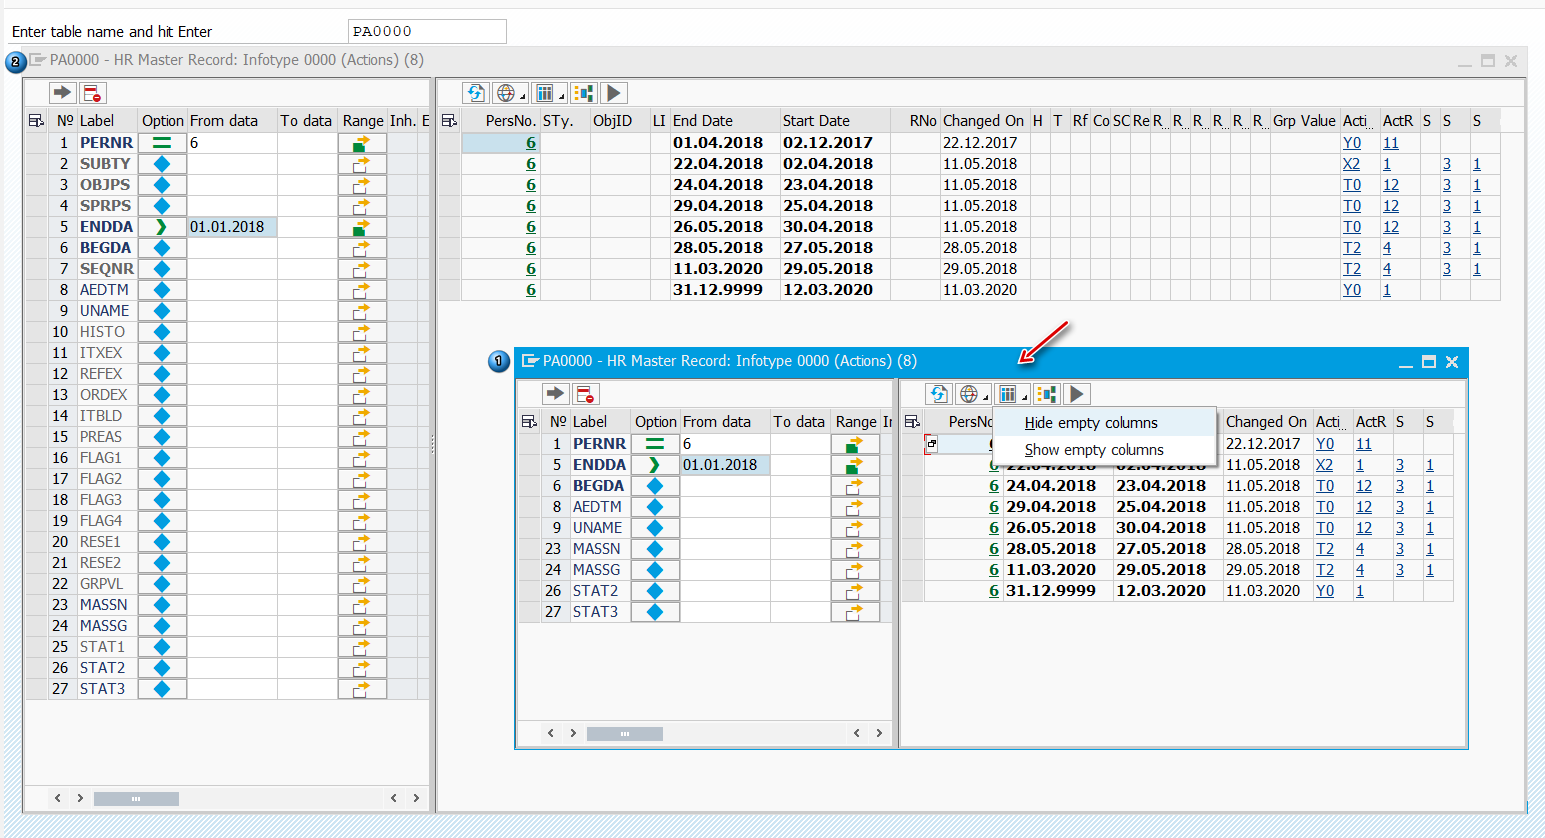This screenshot has width=1545, height=838.
Task: Click the Range button for PERNR in front window
Action: pyautogui.click(x=855, y=444)
